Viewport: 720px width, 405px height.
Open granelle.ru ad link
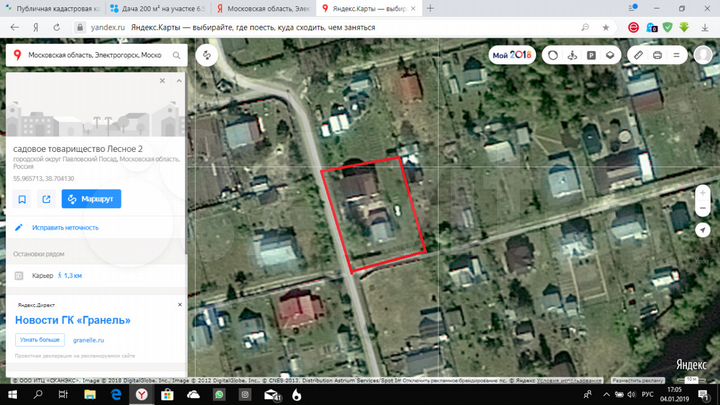[88, 340]
